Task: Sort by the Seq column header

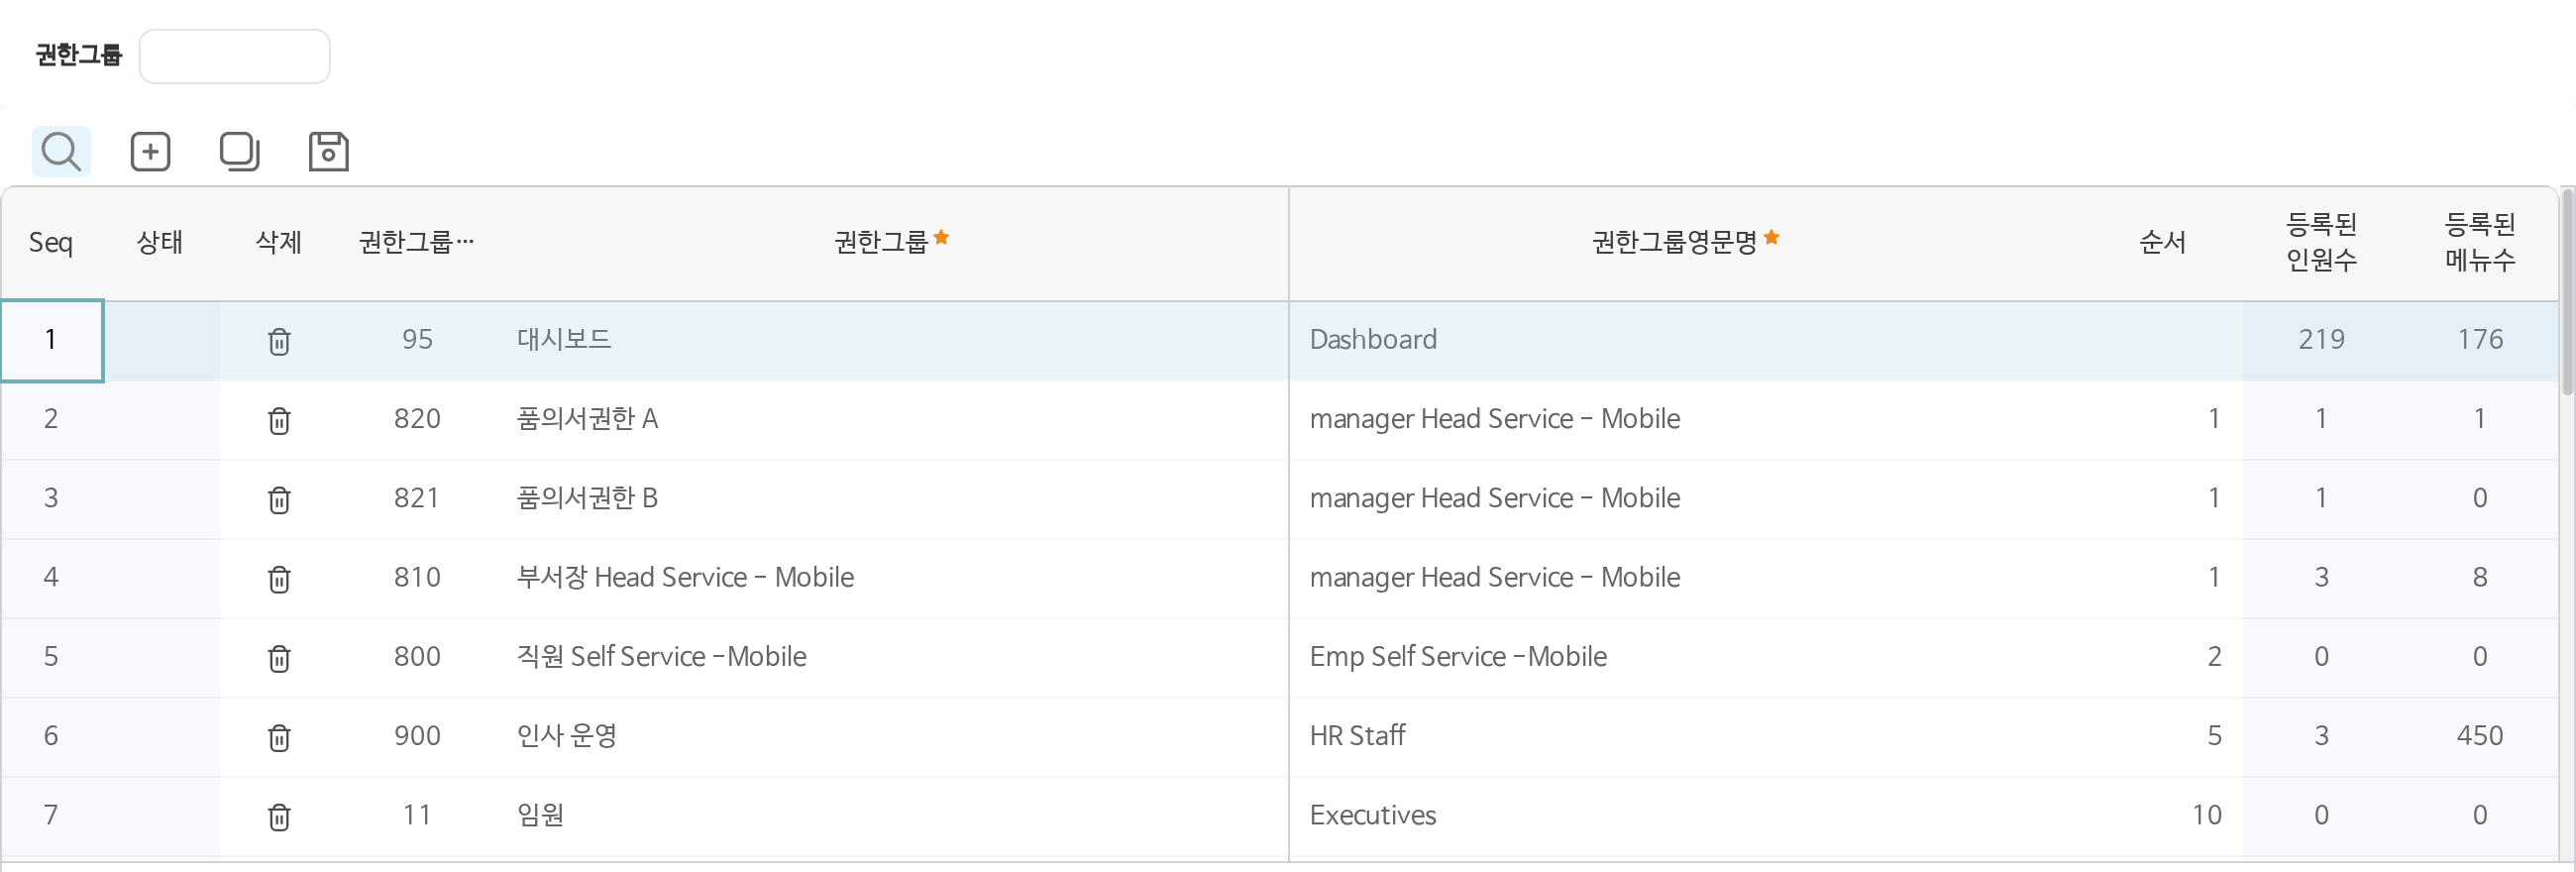Action: [51, 243]
